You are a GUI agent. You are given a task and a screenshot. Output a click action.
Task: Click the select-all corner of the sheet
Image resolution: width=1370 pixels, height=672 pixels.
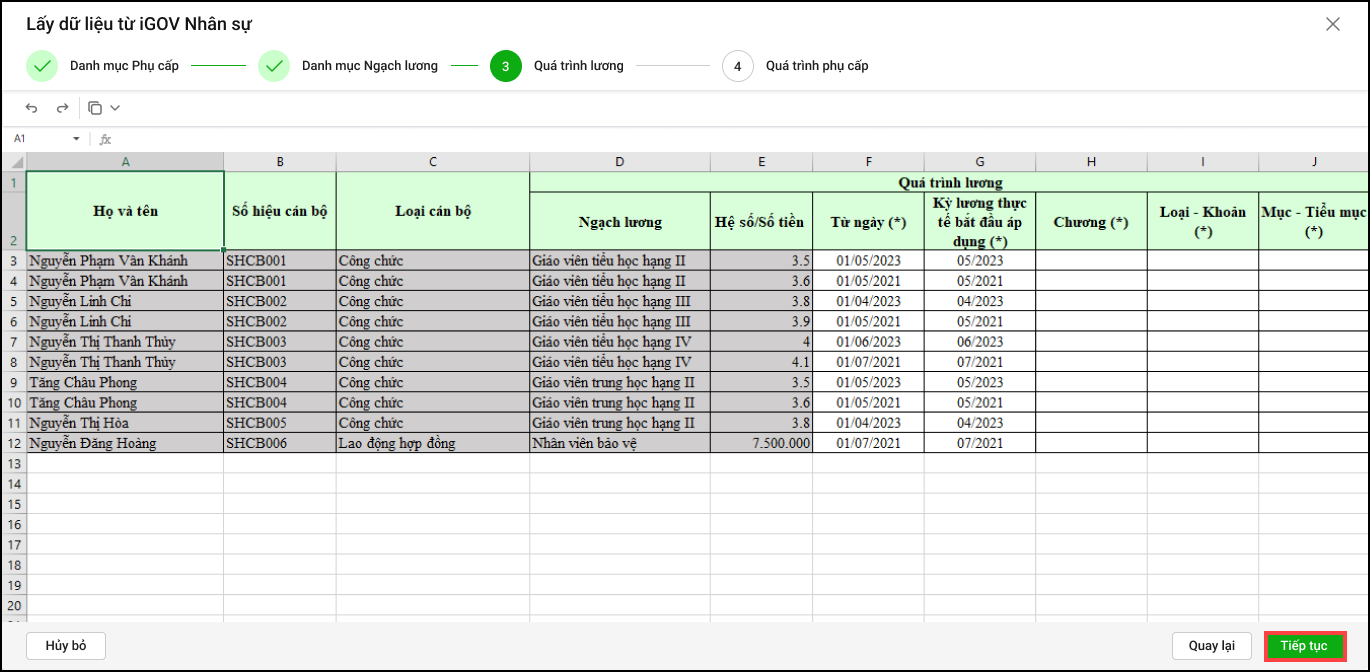13,161
